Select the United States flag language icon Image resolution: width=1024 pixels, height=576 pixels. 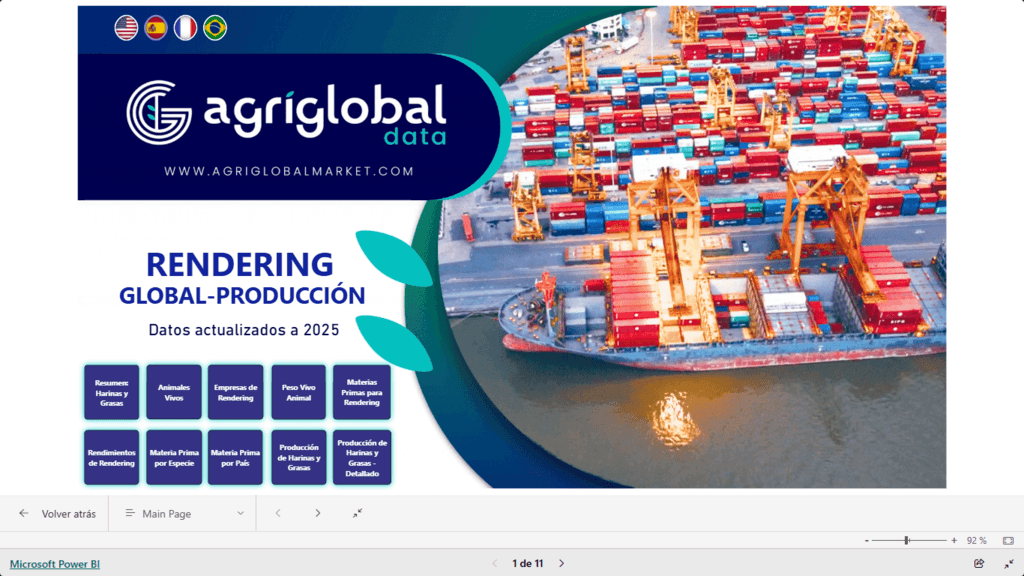click(126, 28)
